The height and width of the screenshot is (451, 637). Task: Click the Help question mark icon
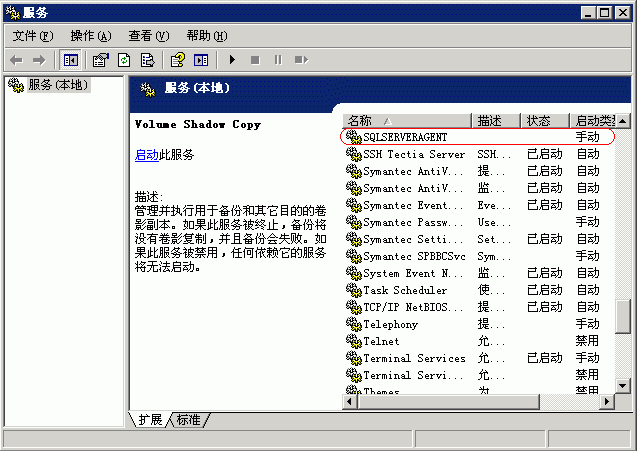click(178, 61)
